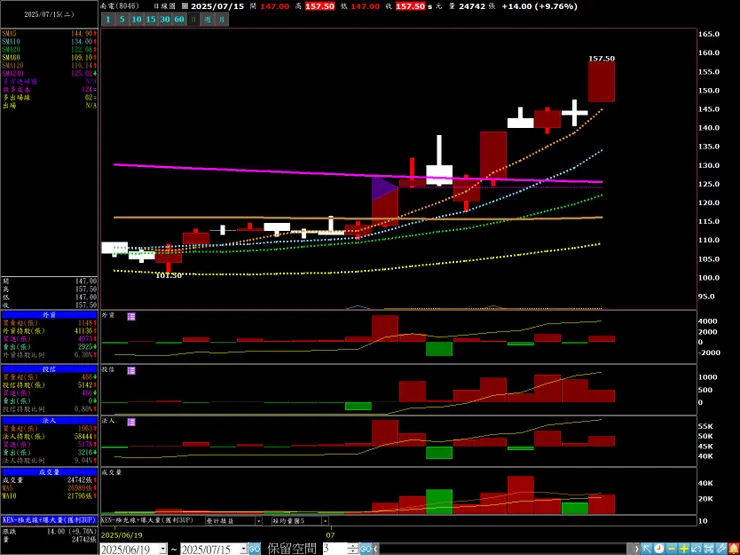Select the 外資 panel header

pos(49,314)
